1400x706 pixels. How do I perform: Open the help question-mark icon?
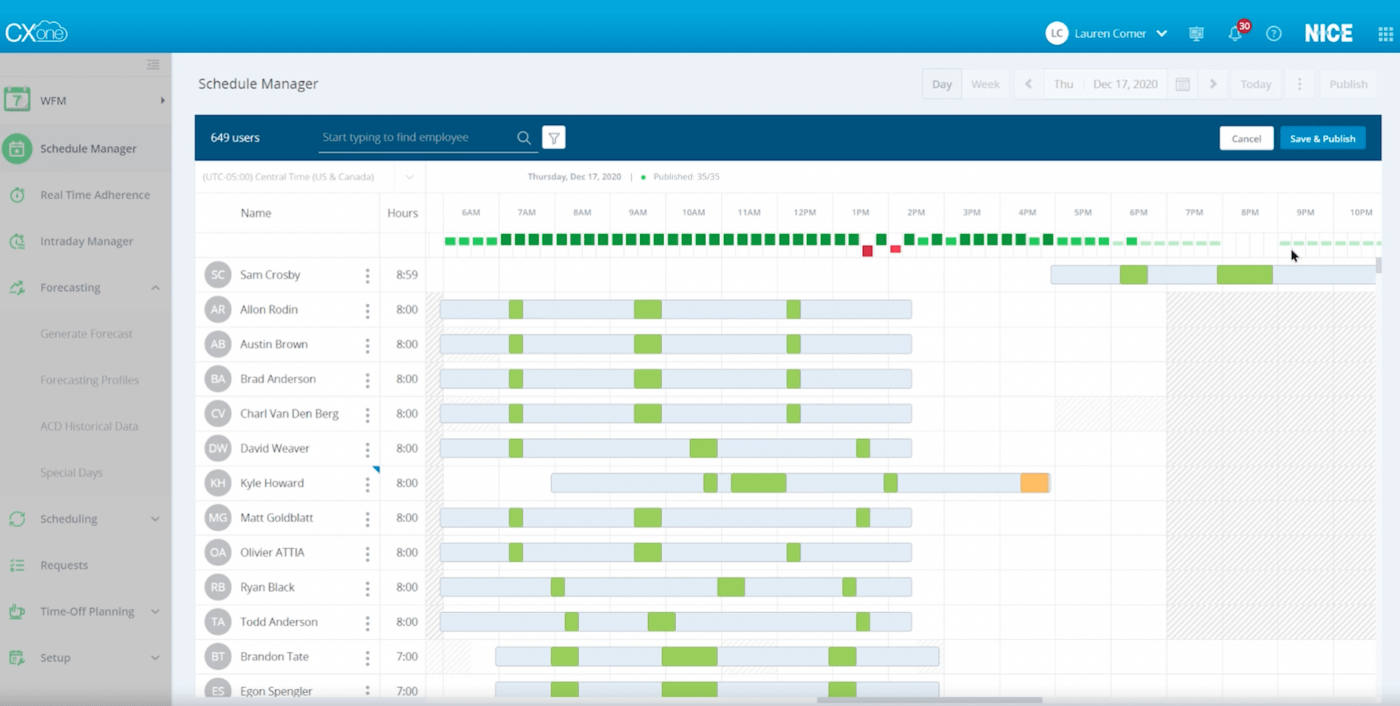(x=1273, y=33)
